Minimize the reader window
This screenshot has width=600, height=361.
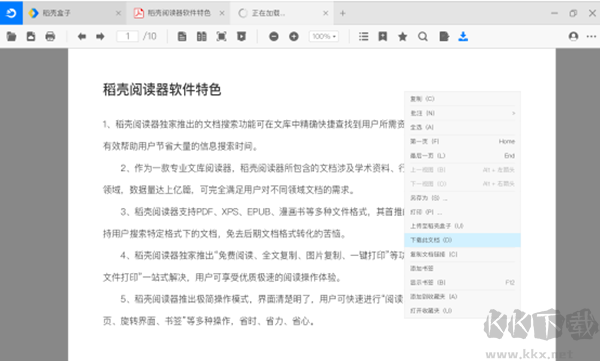554,13
